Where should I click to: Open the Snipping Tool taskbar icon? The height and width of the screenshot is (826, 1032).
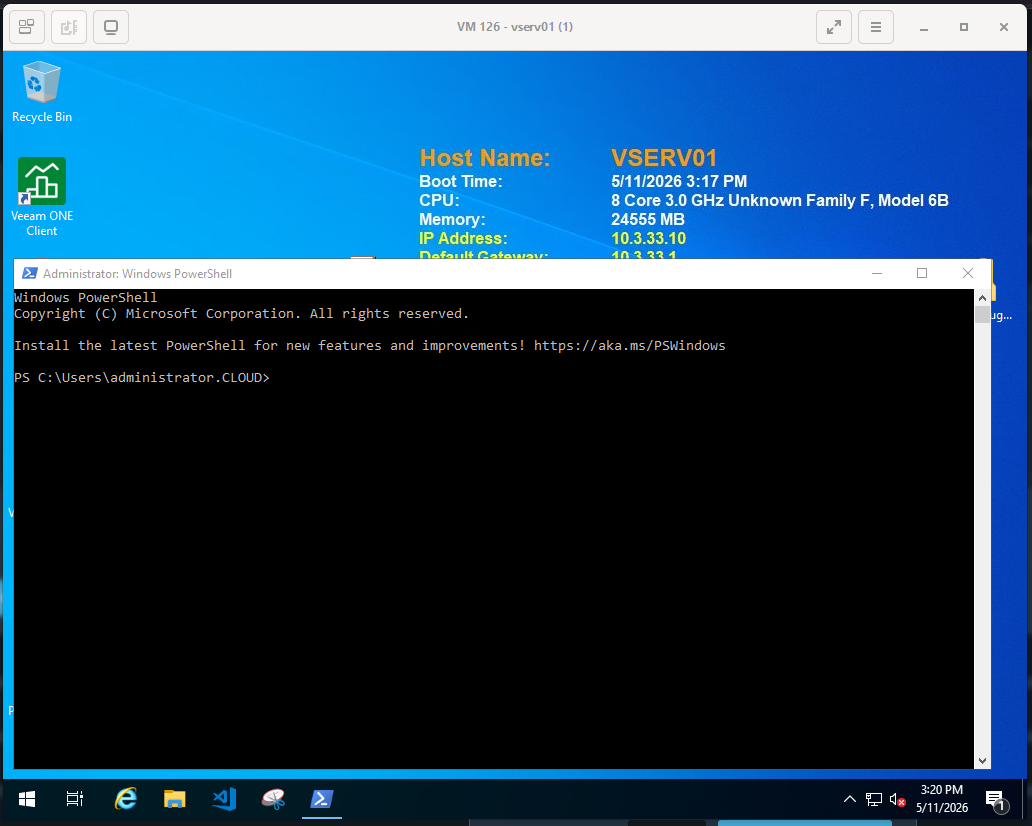point(272,799)
